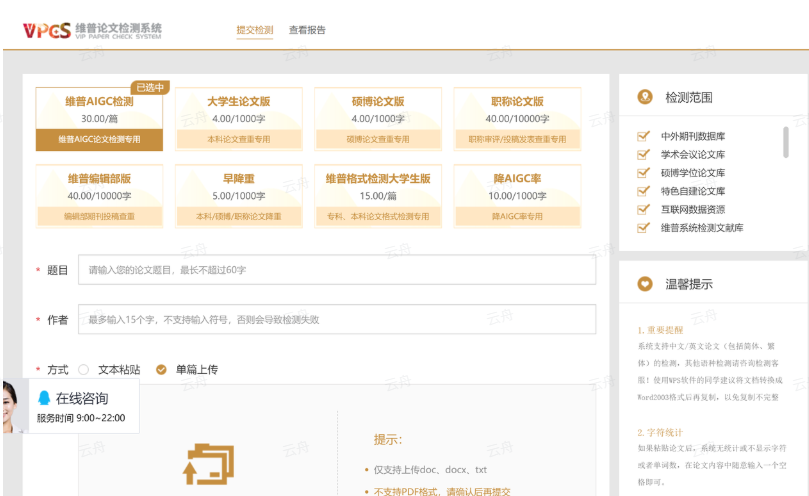This screenshot has height=496, width=809.
Task: Click the 5.00/1000字 price text
Action: [x=238, y=196]
